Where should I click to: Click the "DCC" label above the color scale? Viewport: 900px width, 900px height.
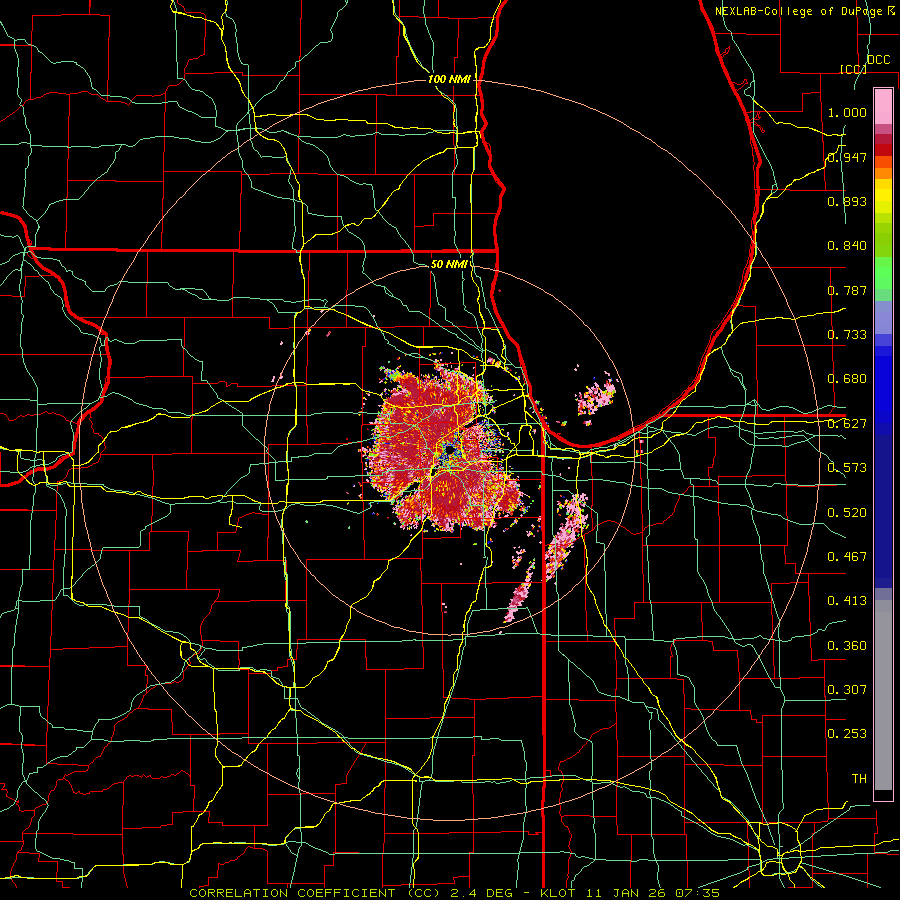878,60
